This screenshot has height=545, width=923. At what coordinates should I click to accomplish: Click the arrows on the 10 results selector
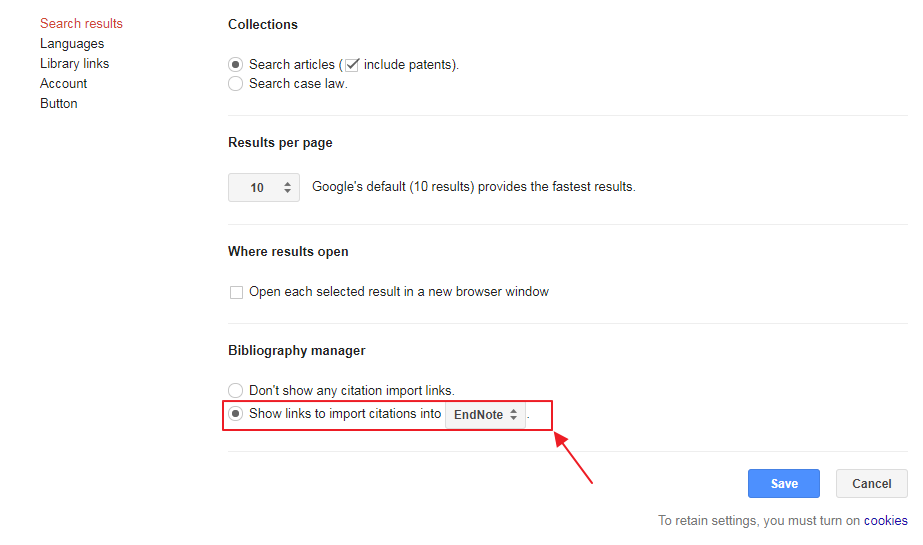click(287, 188)
